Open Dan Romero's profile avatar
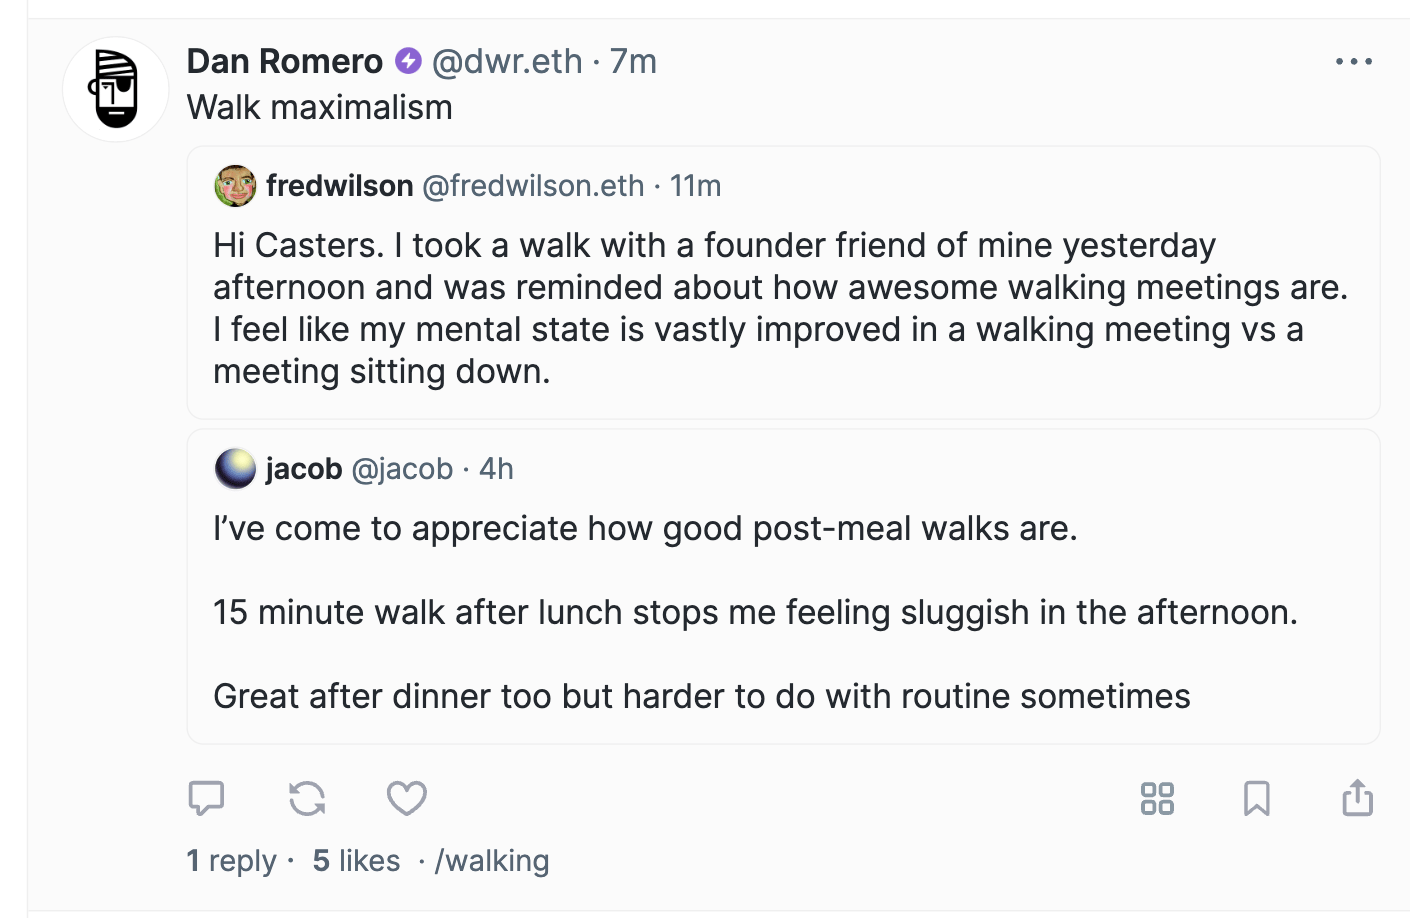This screenshot has height=918, width=1410. (116, 90)
